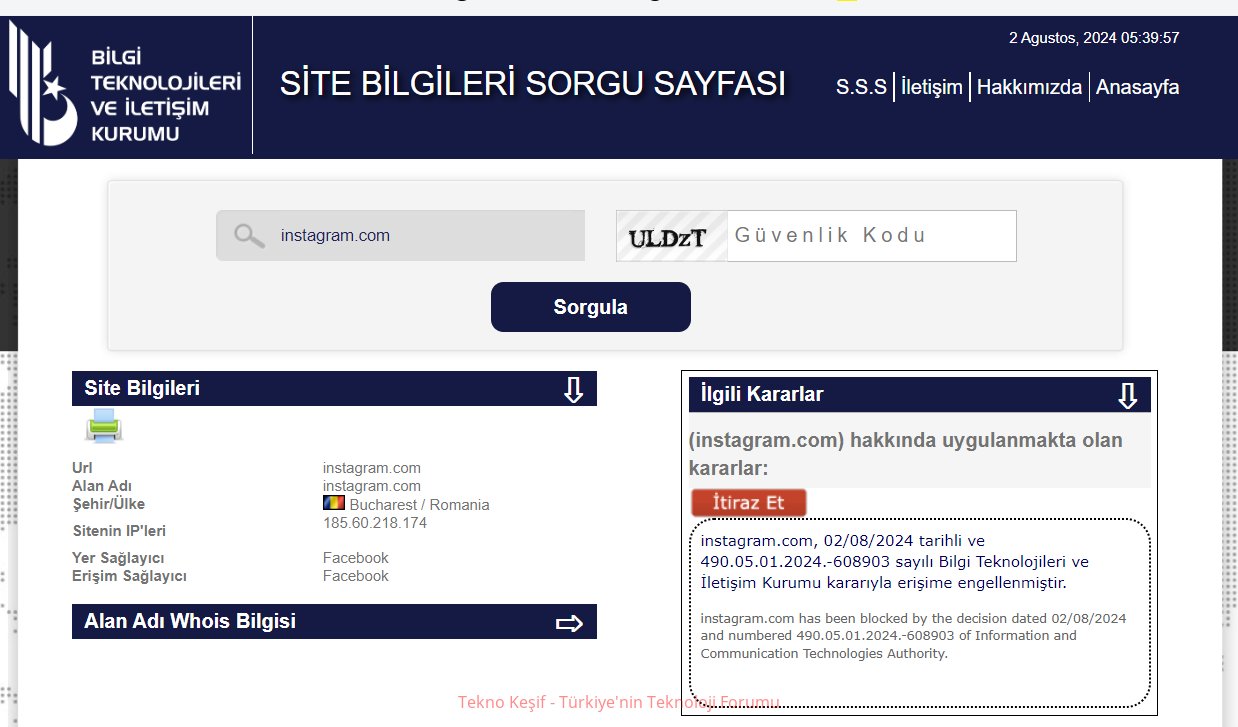Click the Güvenlik Kodu input field
Screen dimensions: 1238x727
click(871, 236)
